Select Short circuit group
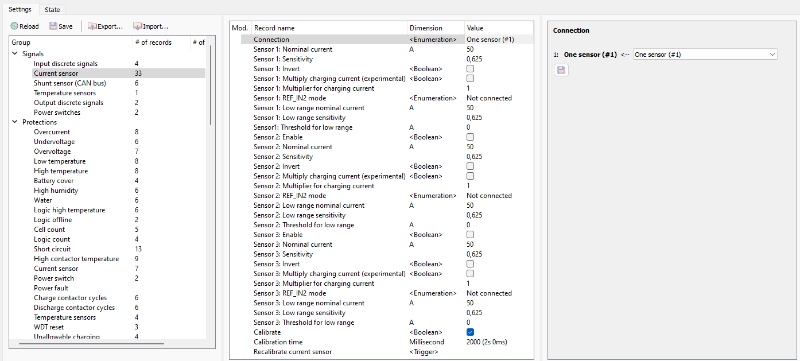 point(53,249)
